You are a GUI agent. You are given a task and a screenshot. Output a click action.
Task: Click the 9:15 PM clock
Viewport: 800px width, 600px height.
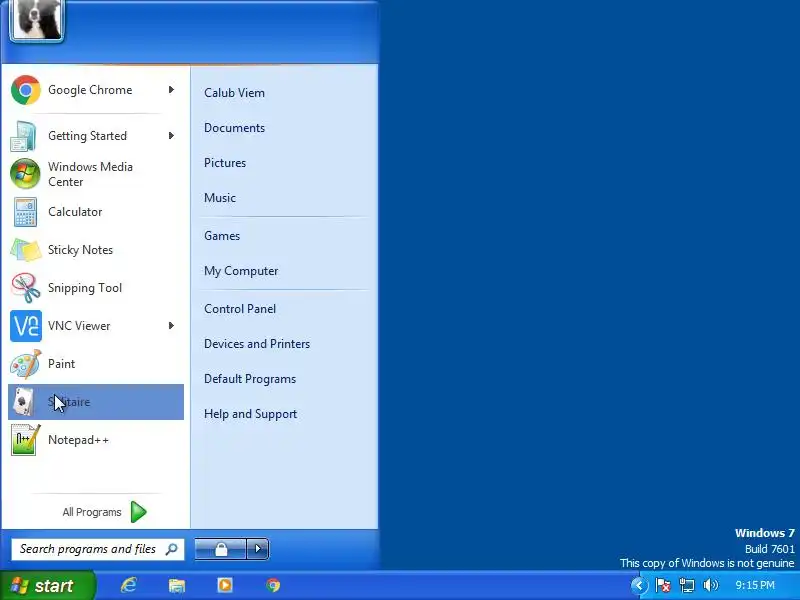[755, 585]
